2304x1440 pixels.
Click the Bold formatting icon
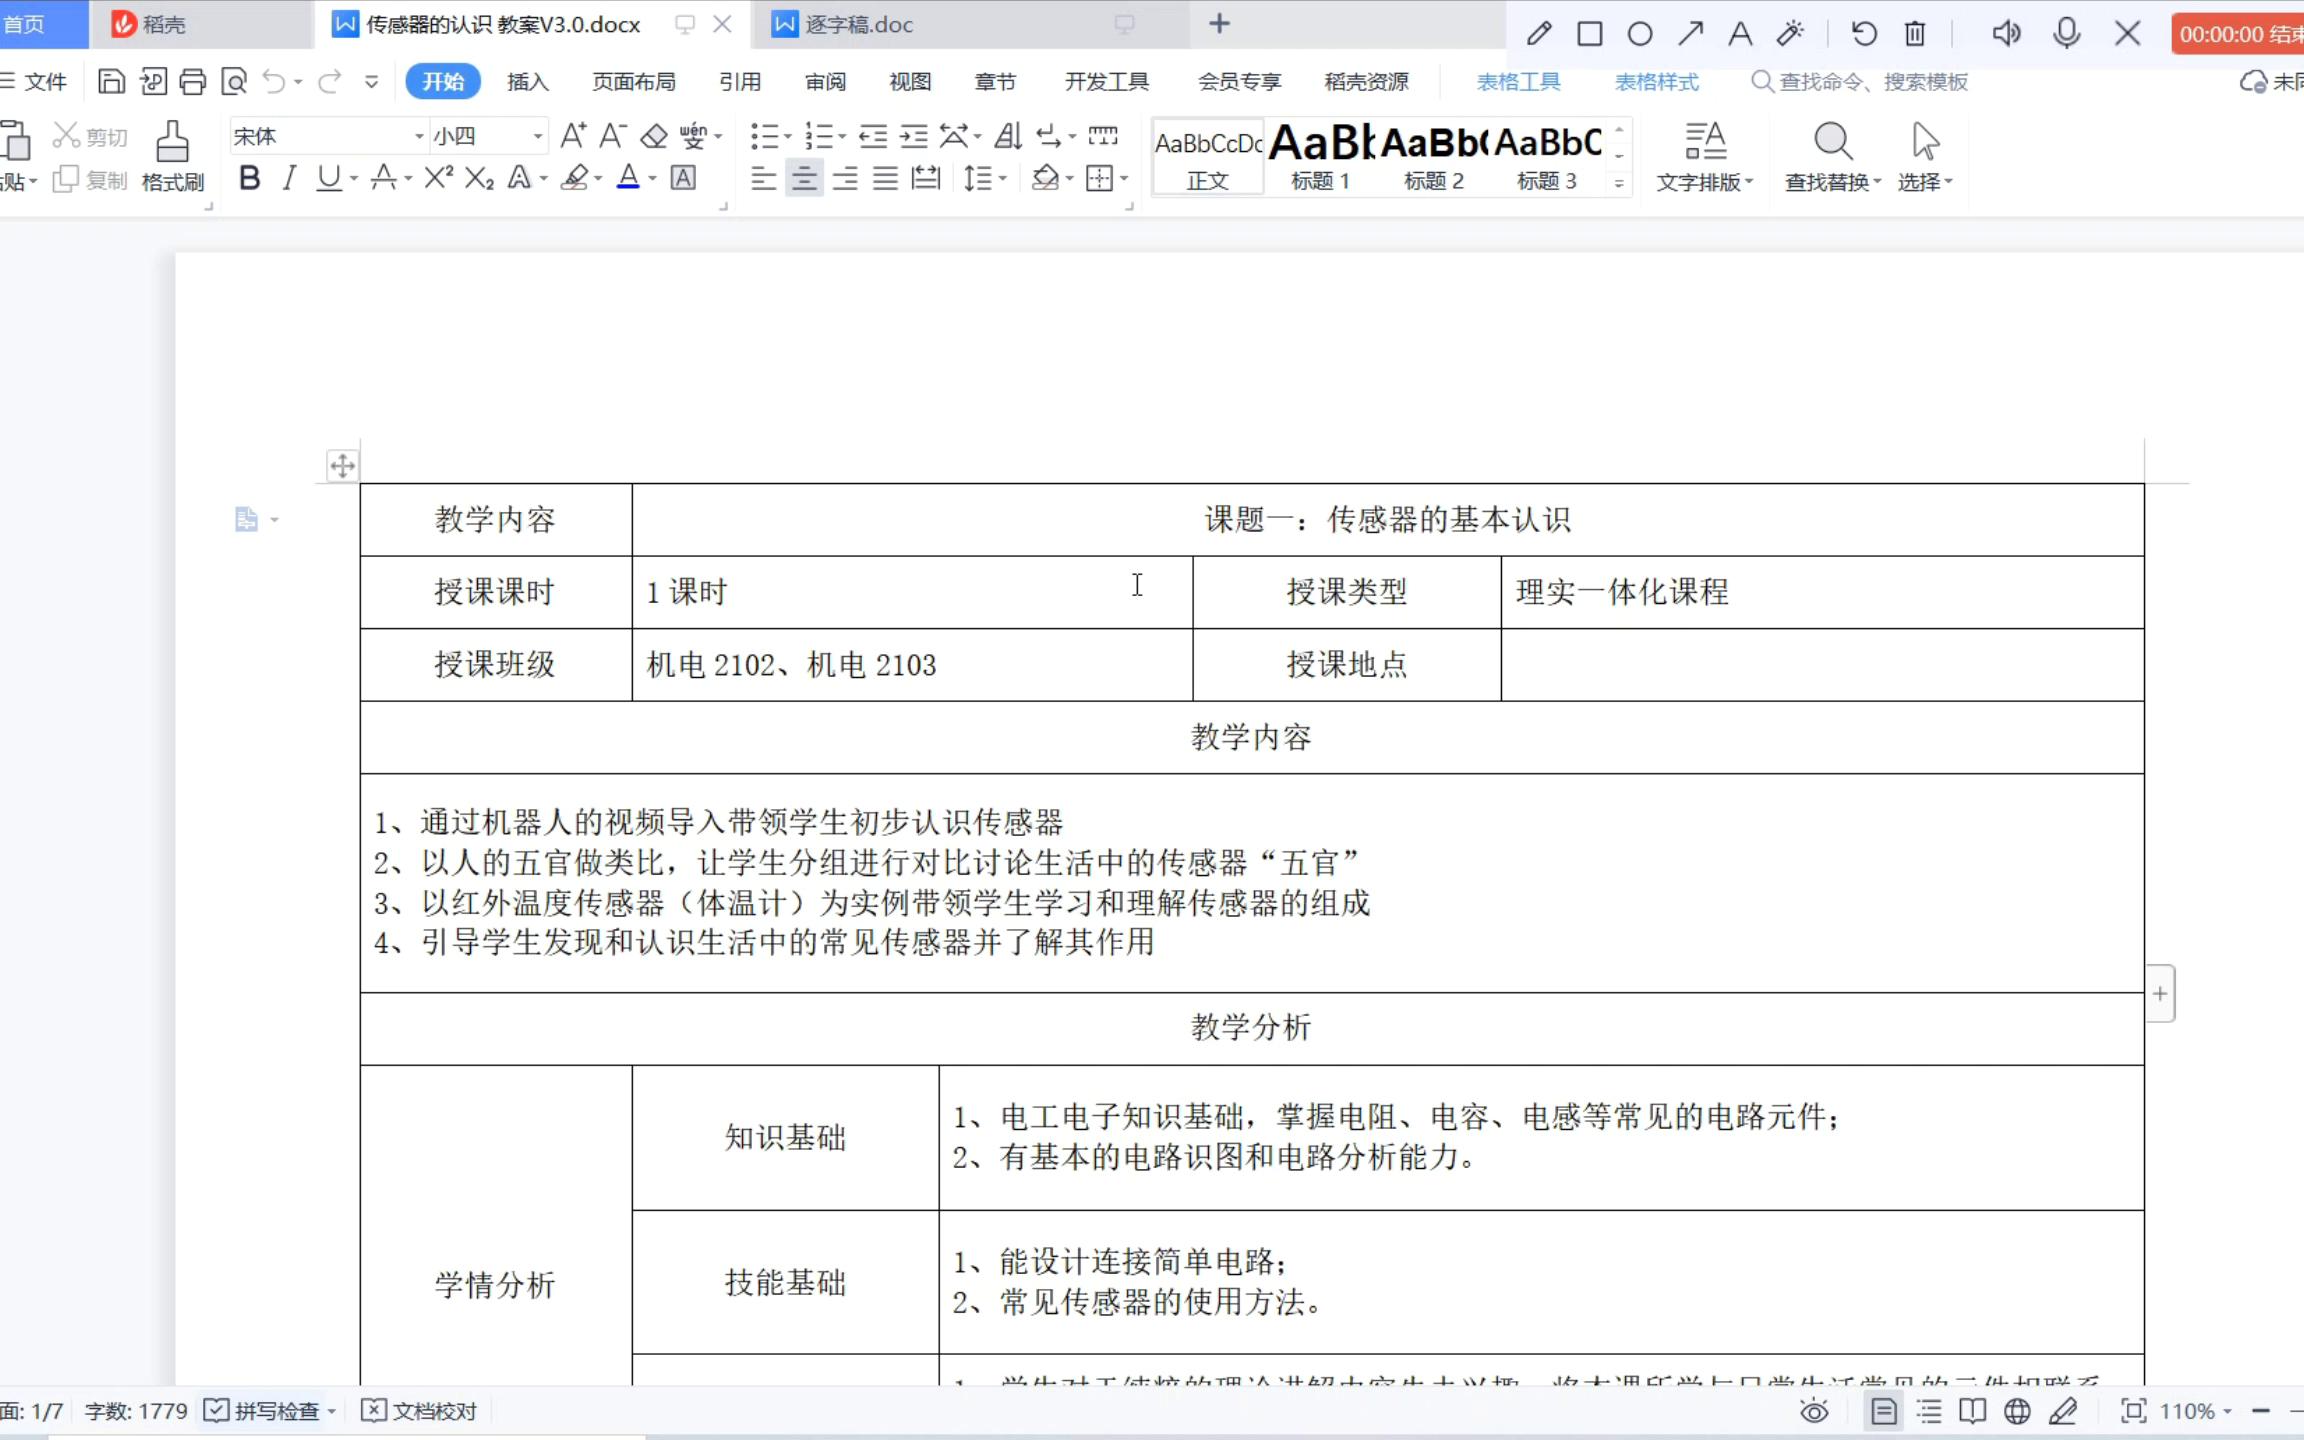250,178
